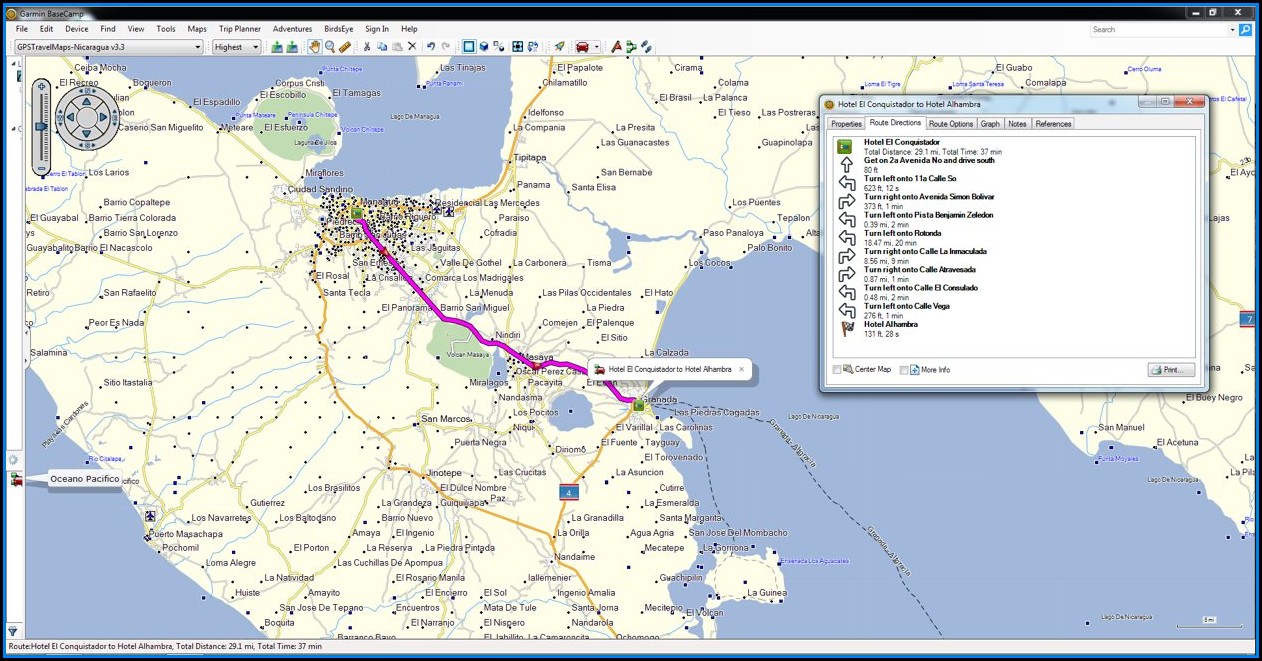Enable the Center Map checkbox
The image size is (1262, 661).
[838, 370]
